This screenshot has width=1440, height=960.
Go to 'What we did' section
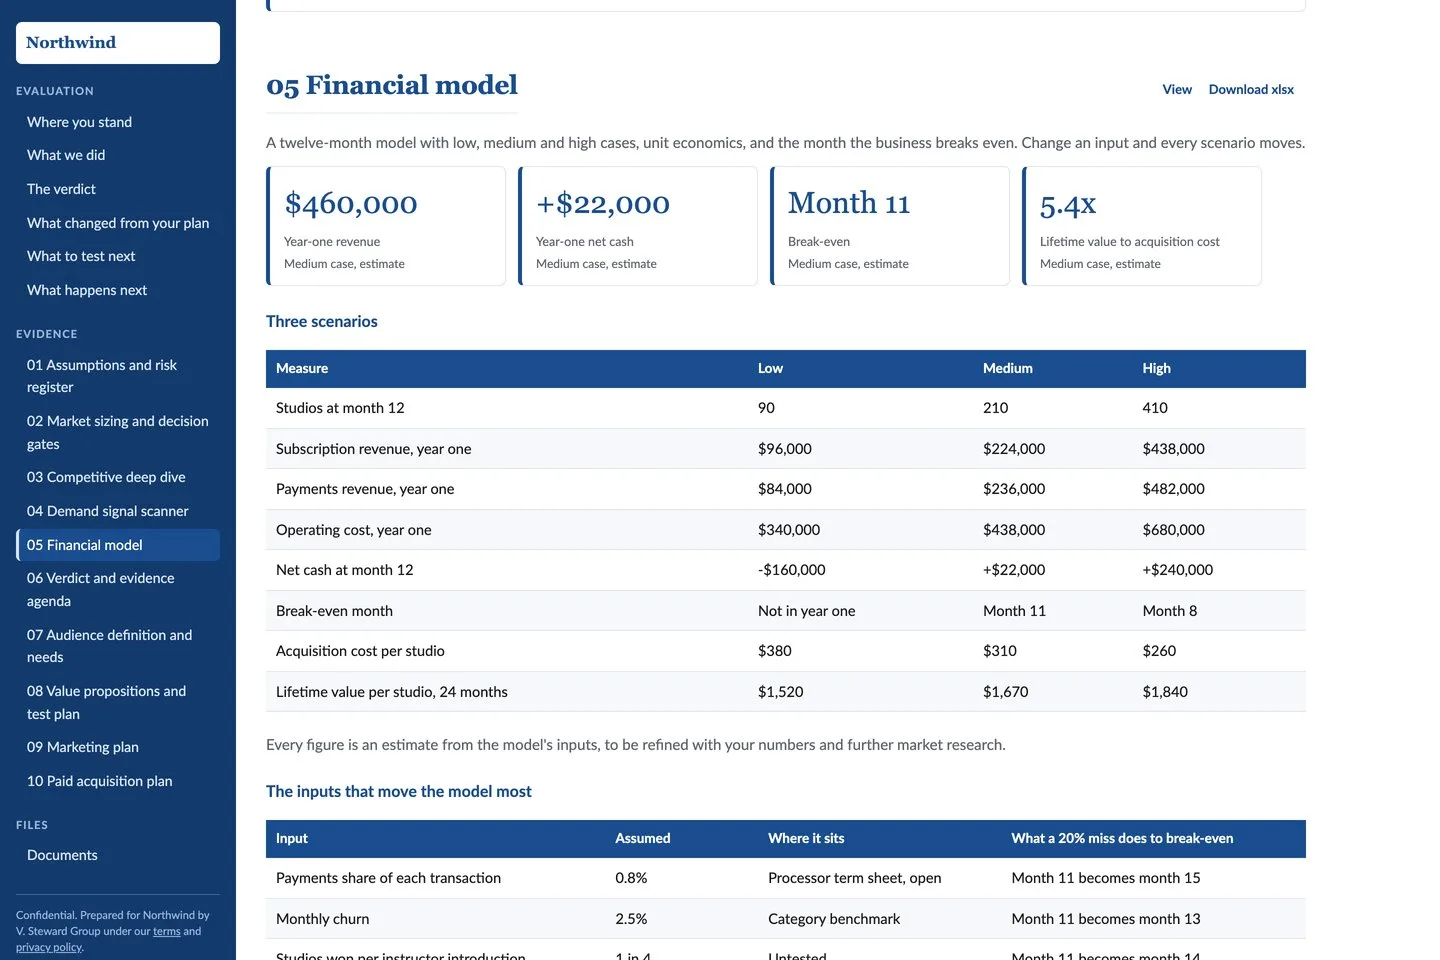coord(66,155)
